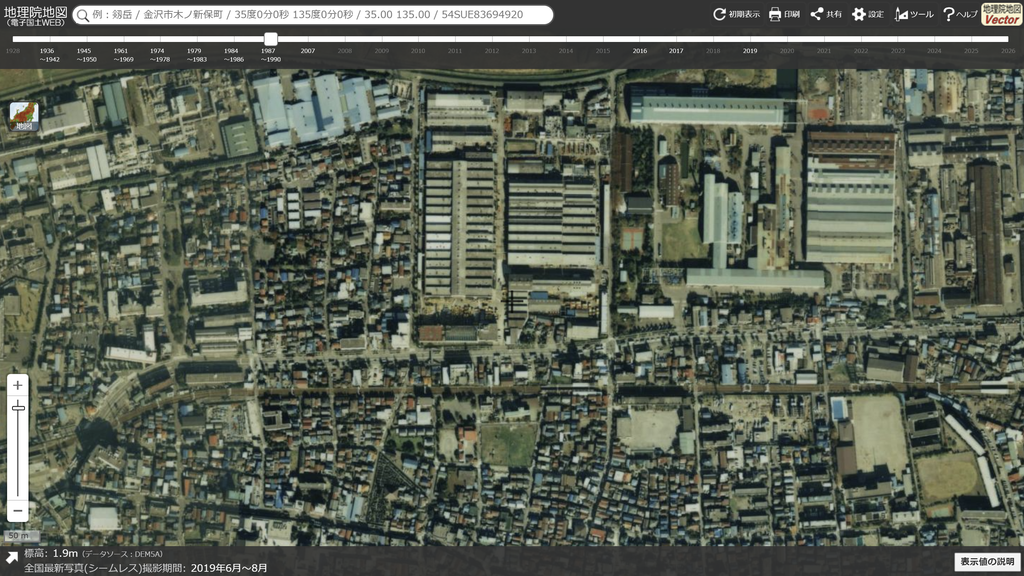Screen dimensions: 1024x576
Task: Click the search magnifier icon
Action: click(83, 15)
